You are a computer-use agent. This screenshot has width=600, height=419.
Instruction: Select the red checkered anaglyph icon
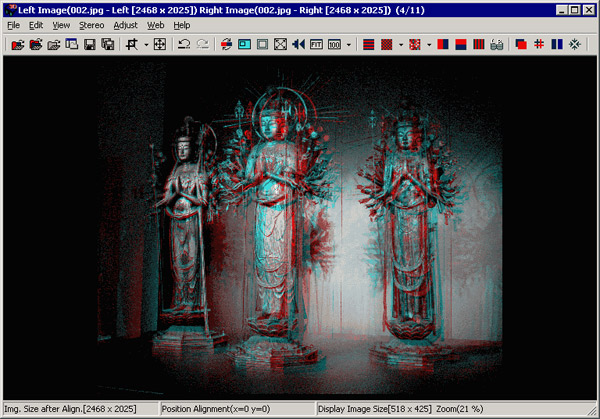point(386,44)
